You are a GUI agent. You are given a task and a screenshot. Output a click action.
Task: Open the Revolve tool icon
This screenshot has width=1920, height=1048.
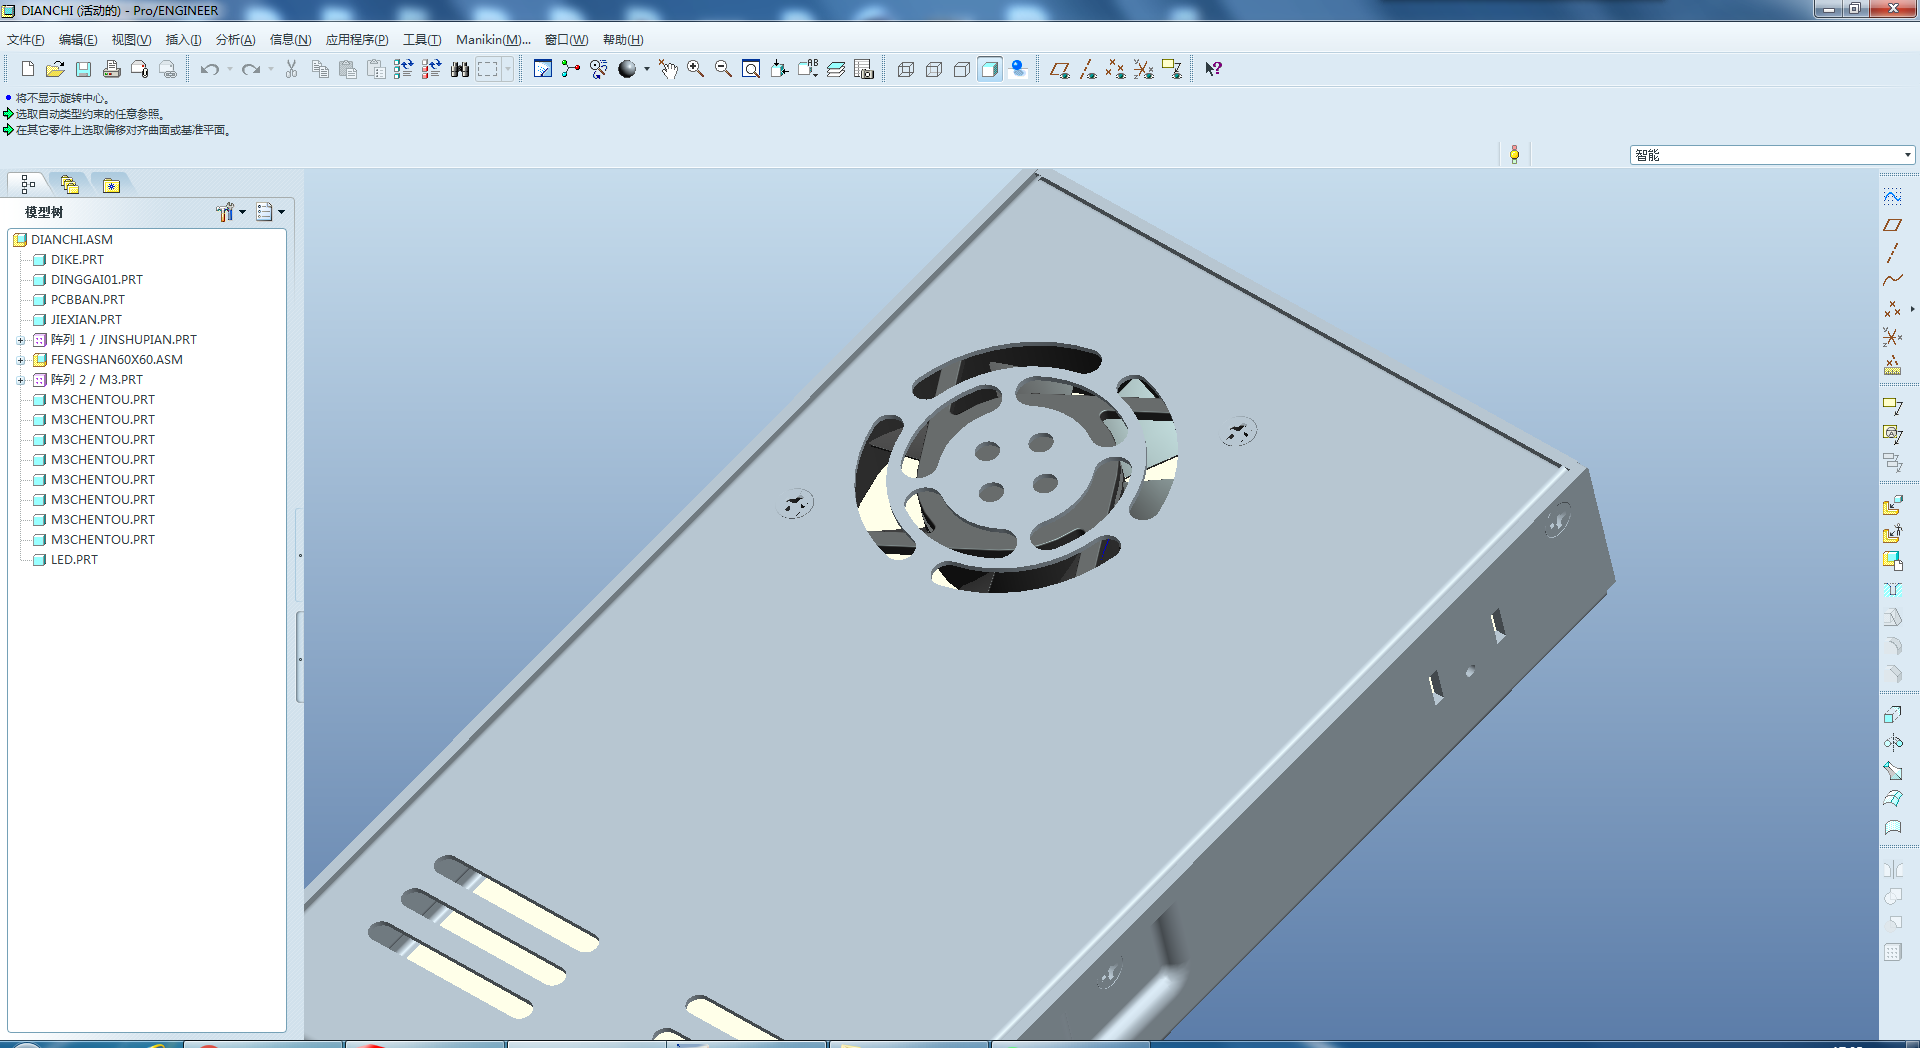click(1893, 742)
